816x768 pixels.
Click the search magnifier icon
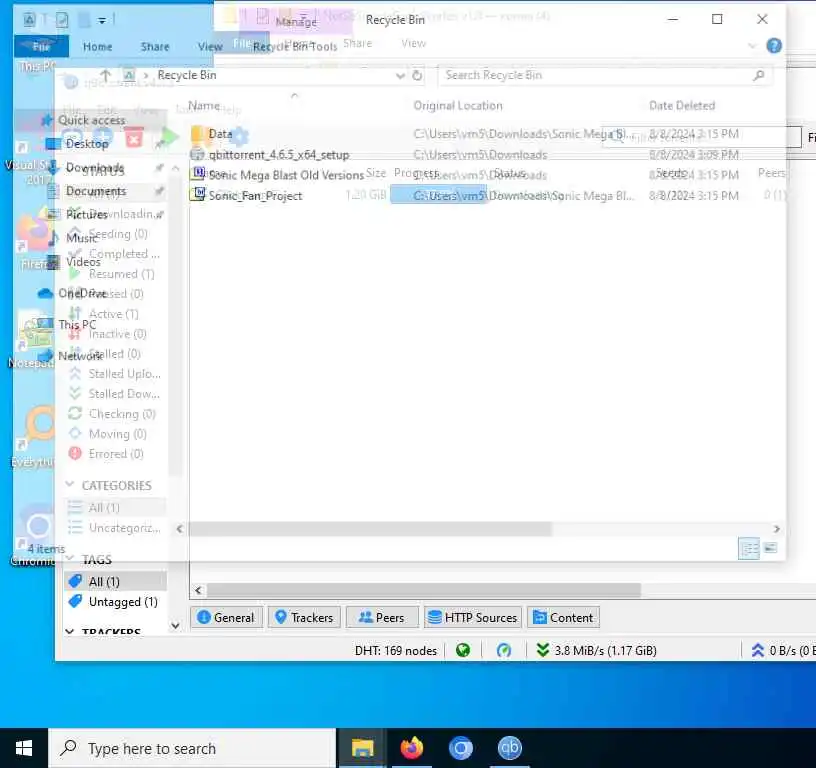click(x=759, y=75)
